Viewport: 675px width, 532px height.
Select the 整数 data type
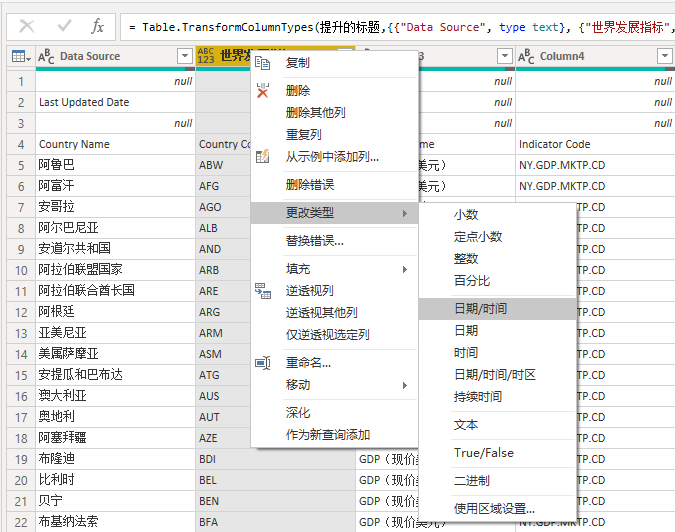pyautogui.click(x=466, y=259)
